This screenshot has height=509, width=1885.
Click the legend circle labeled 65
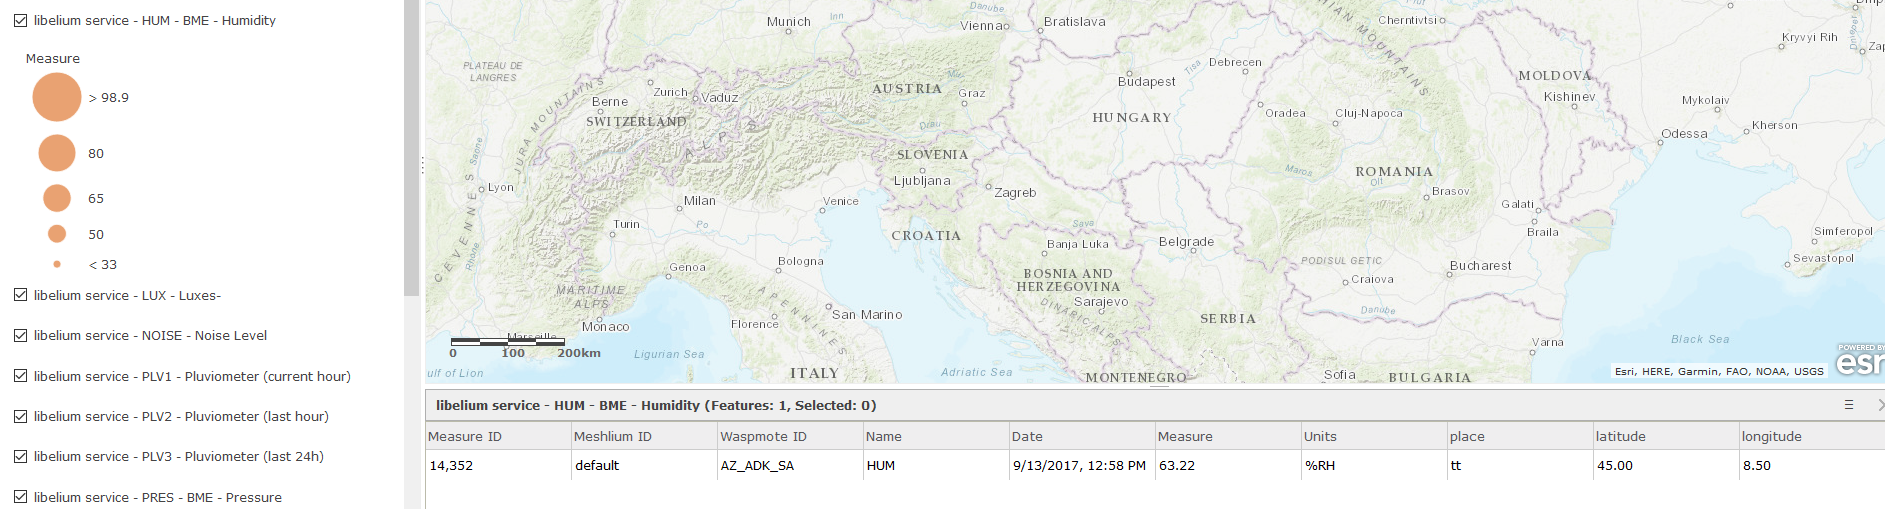57,198
